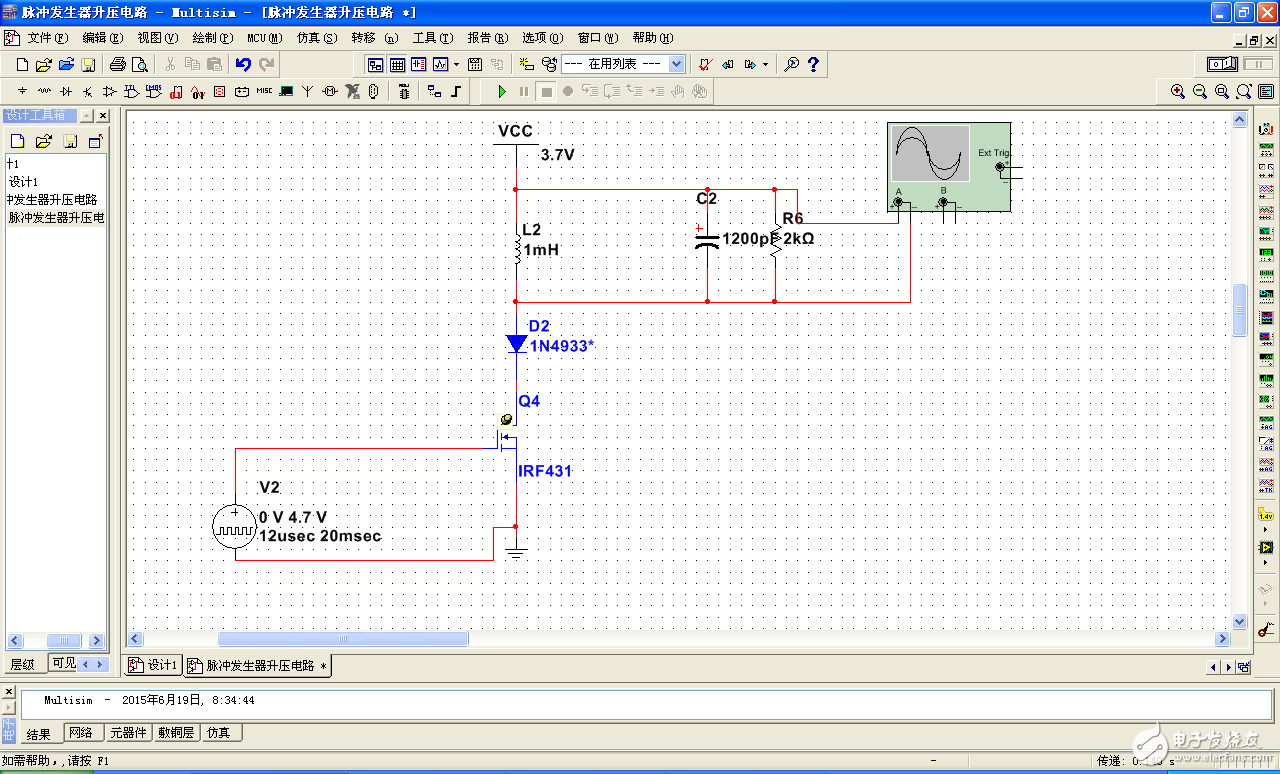Run Electrical Rules Check icon
This screenshot has width=1280, height=774.
point(704,65)
